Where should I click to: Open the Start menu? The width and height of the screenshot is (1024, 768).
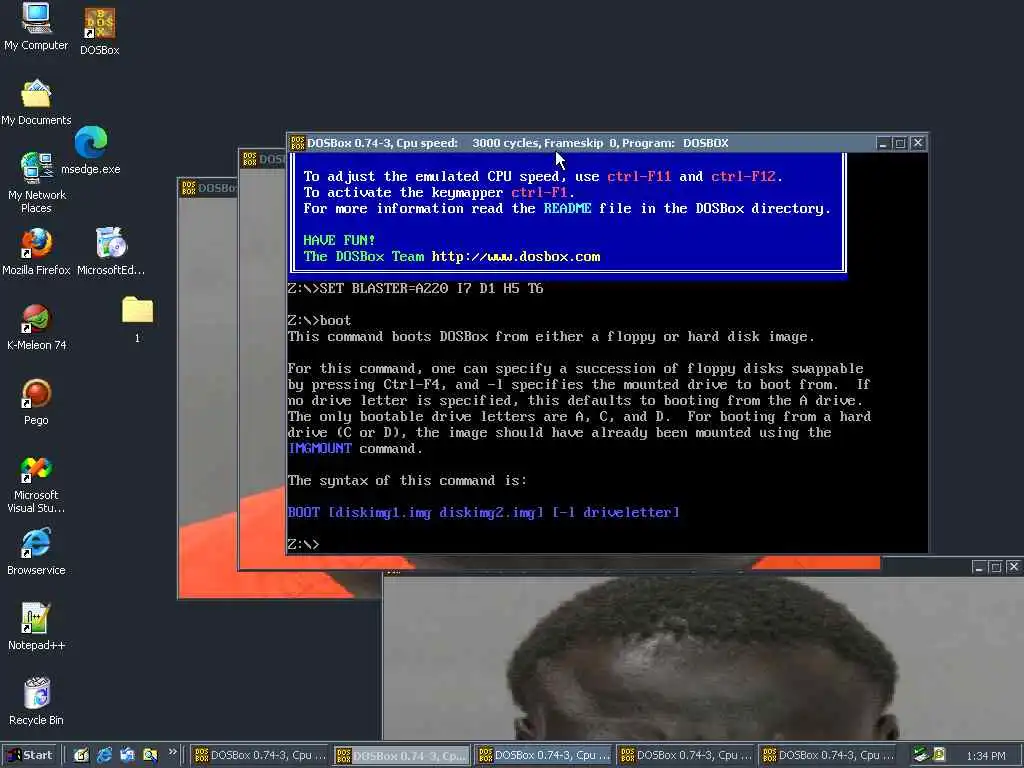pos(31,755)
